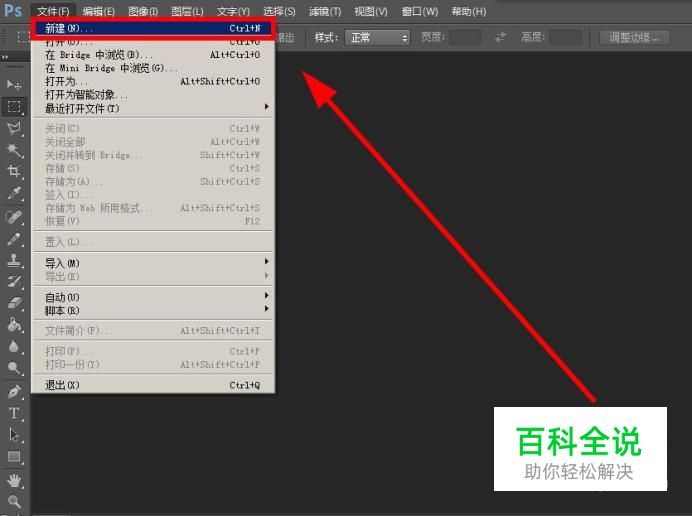This screenshot has width=692, height=516.
Task: Open the 文件(F) menu
Action: [x=53, y=11]
